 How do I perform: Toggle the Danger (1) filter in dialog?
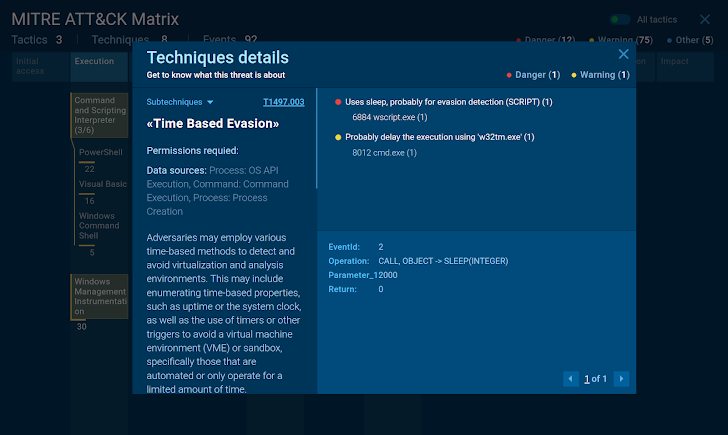[x=535, y=75]
